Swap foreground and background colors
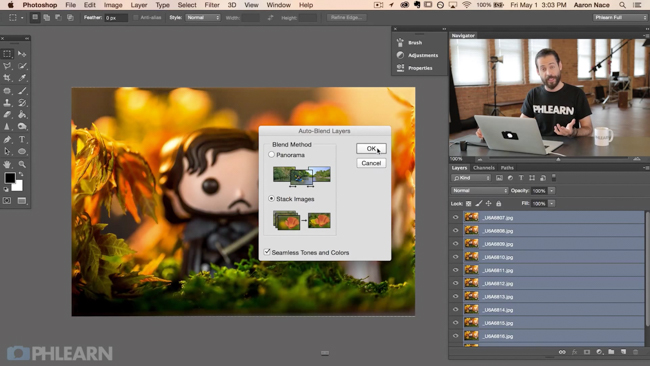The image size is (650, 366). pyautogui.click(x=21, y=175)
